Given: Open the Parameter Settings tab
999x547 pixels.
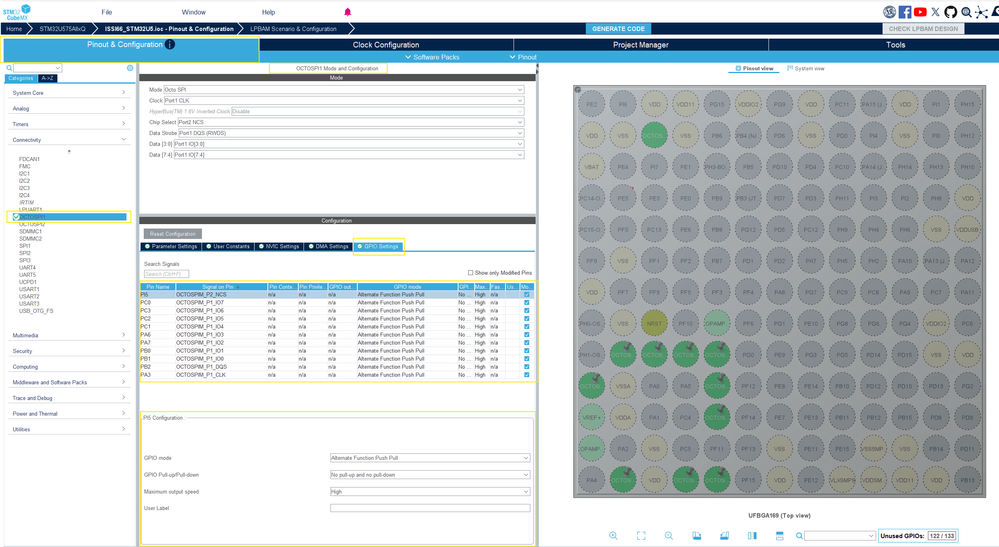Looking at the screenshot, I should (x=171, y=246).
